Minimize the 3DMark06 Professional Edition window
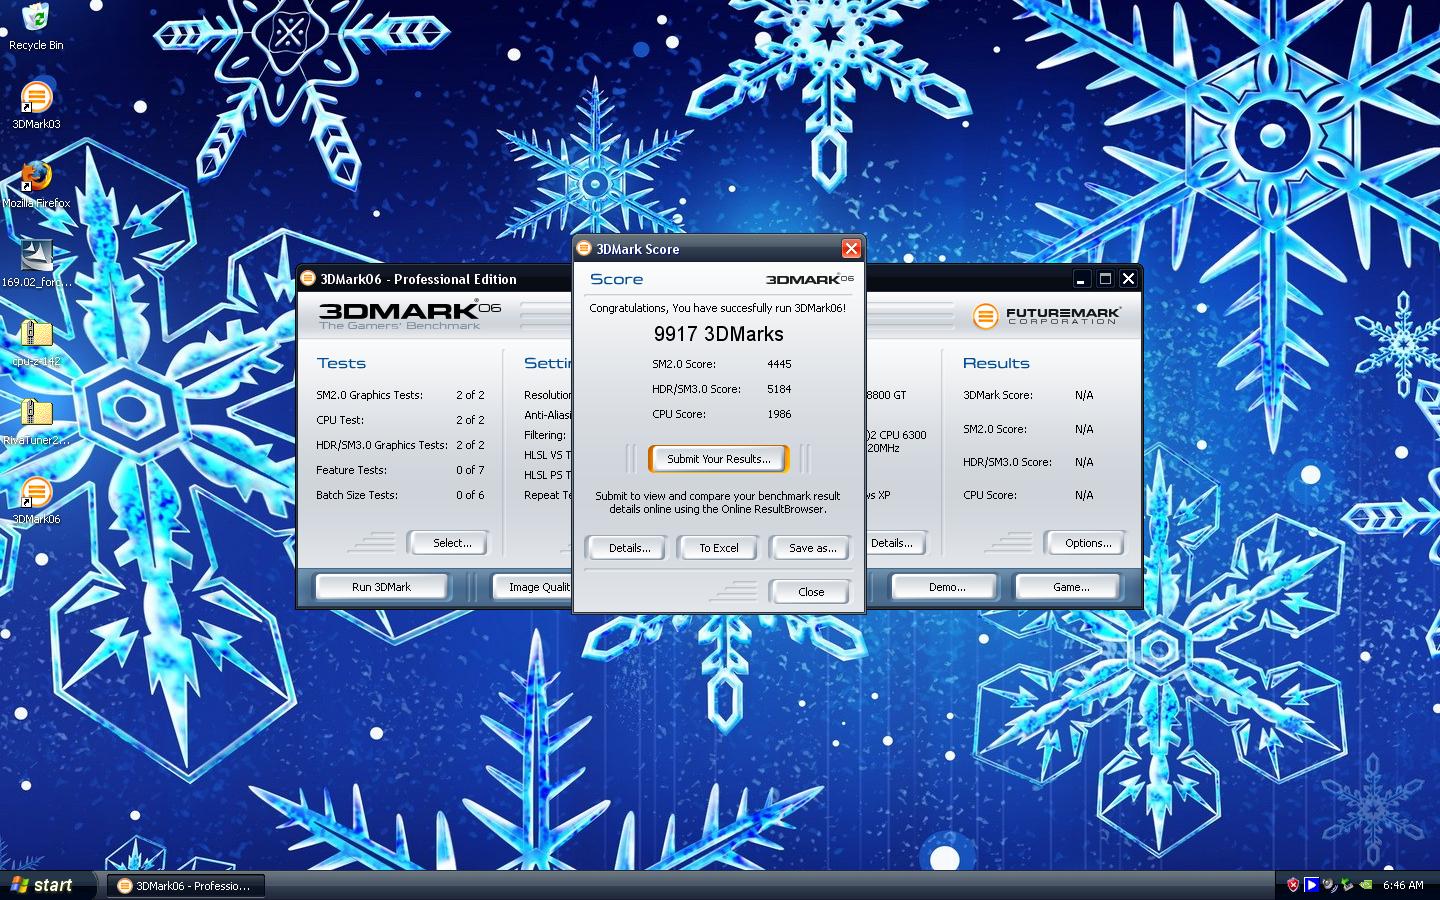The image size is (1440, 900). (x=1081, y=279)
